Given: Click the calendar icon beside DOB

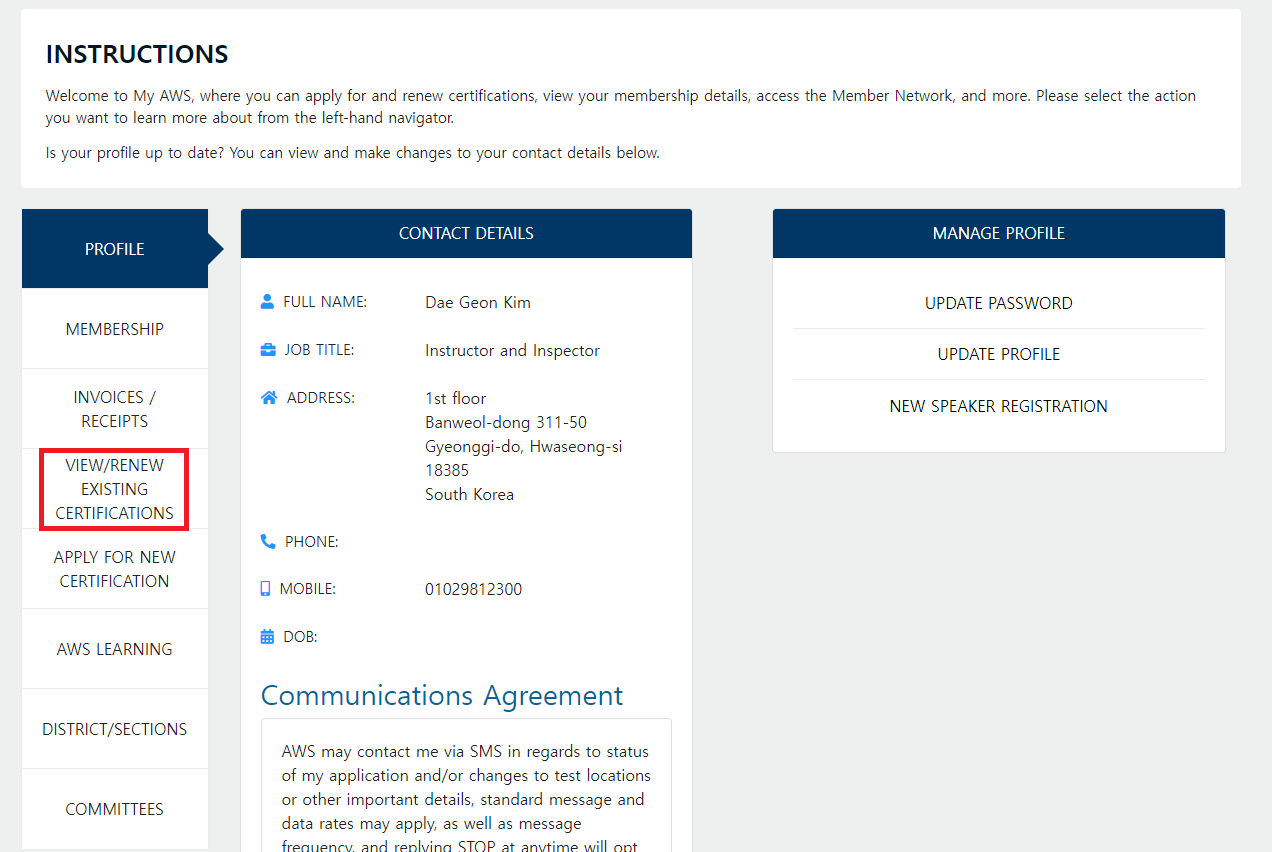Looking at the screenshot, I should pos(267,637).
